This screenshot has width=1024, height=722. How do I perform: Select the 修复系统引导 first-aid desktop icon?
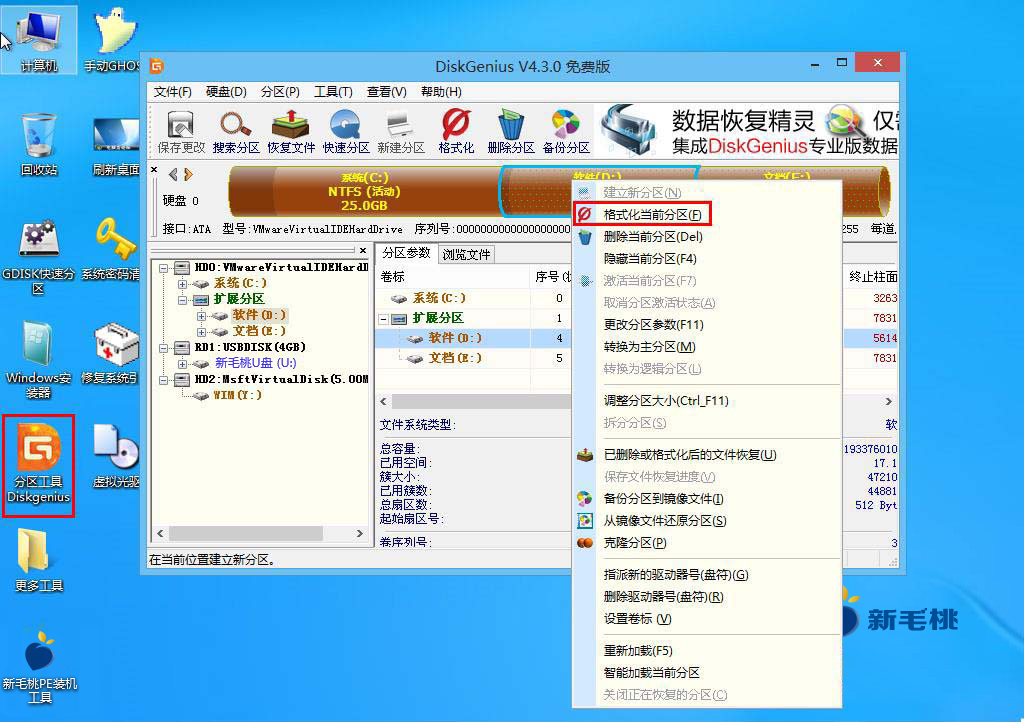[110, 353]
